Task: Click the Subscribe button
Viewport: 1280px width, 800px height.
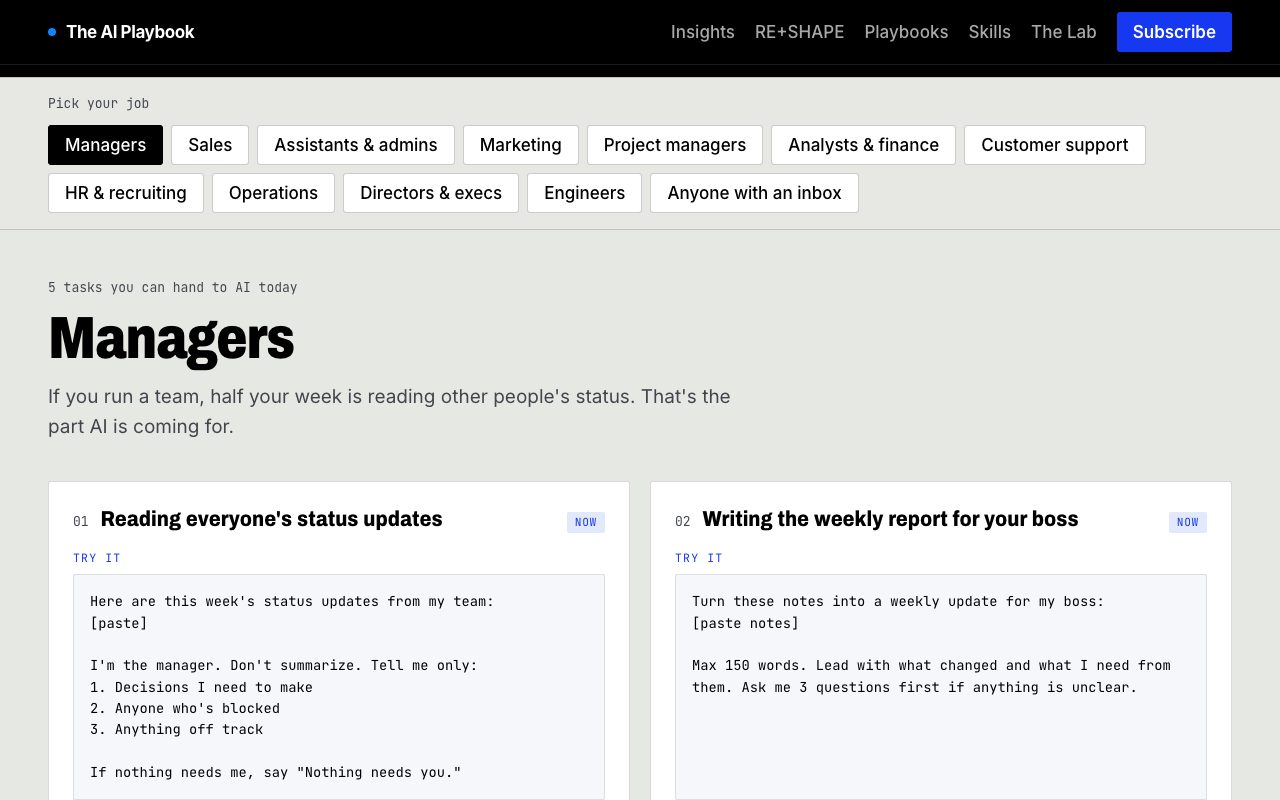Action: coord(1174,32)
